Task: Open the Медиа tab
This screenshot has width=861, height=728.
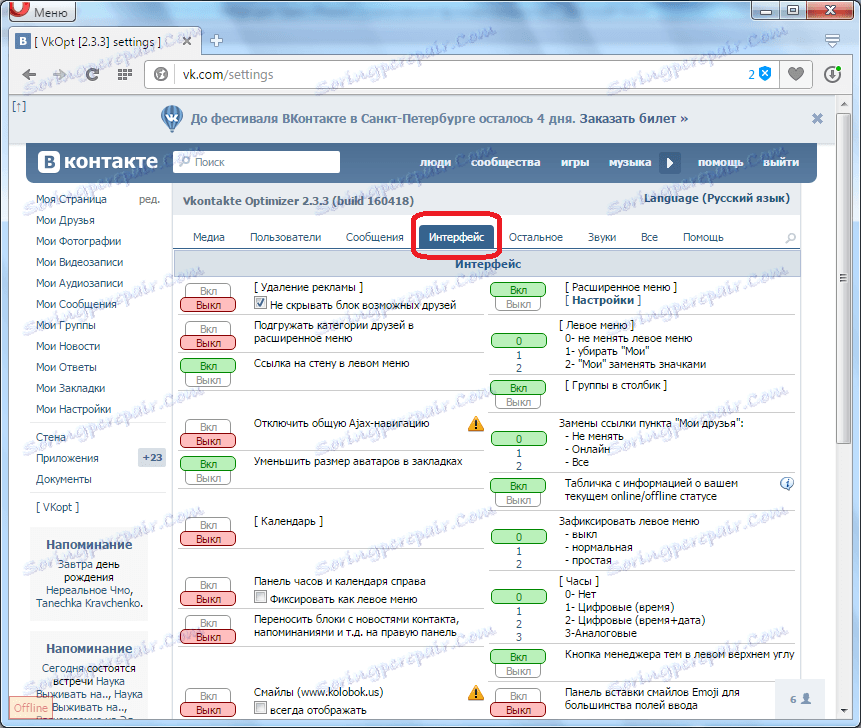Action: tap(209, 237)
